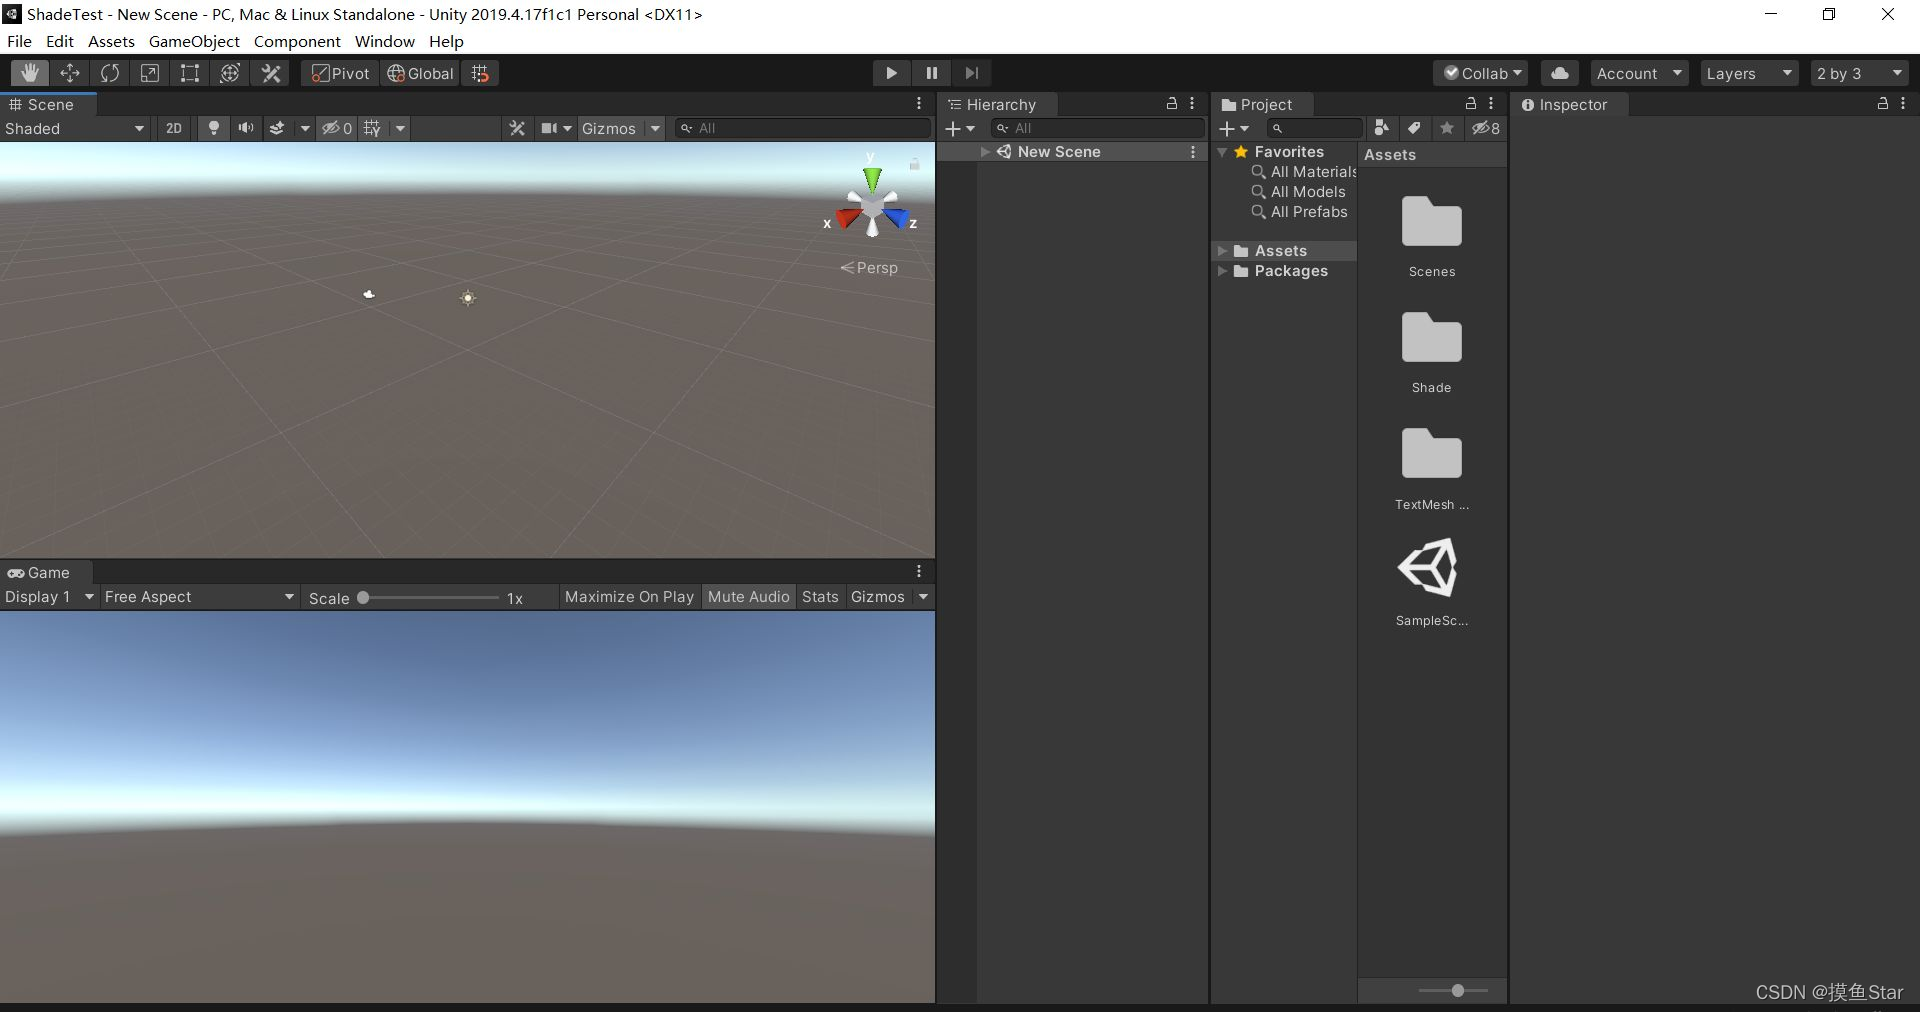This screenshot has height=1012, width=1920.
Task: Open the Collab dropdown
Action: point(1481,73)
